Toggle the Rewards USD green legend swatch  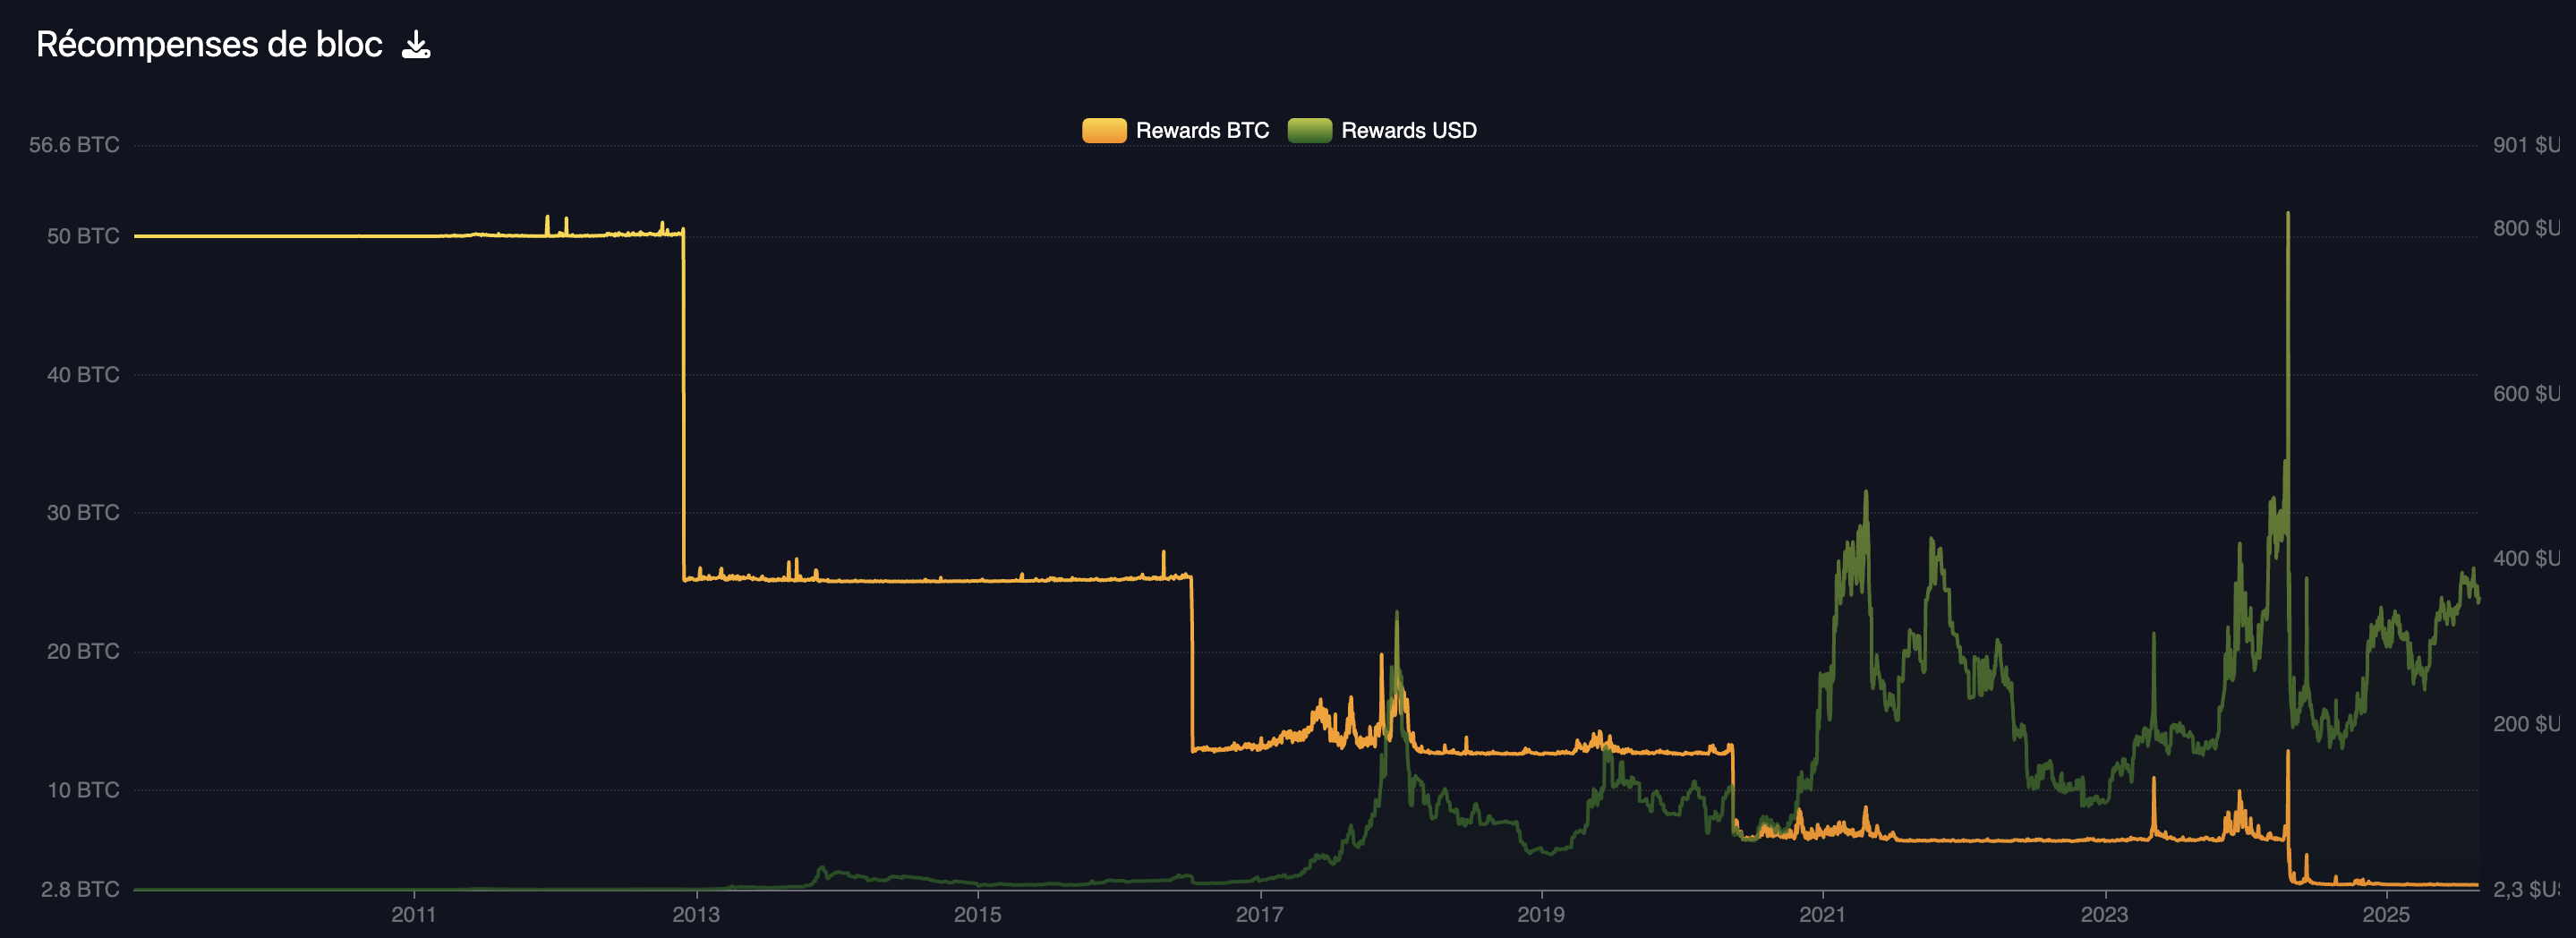coord(1308,131)
